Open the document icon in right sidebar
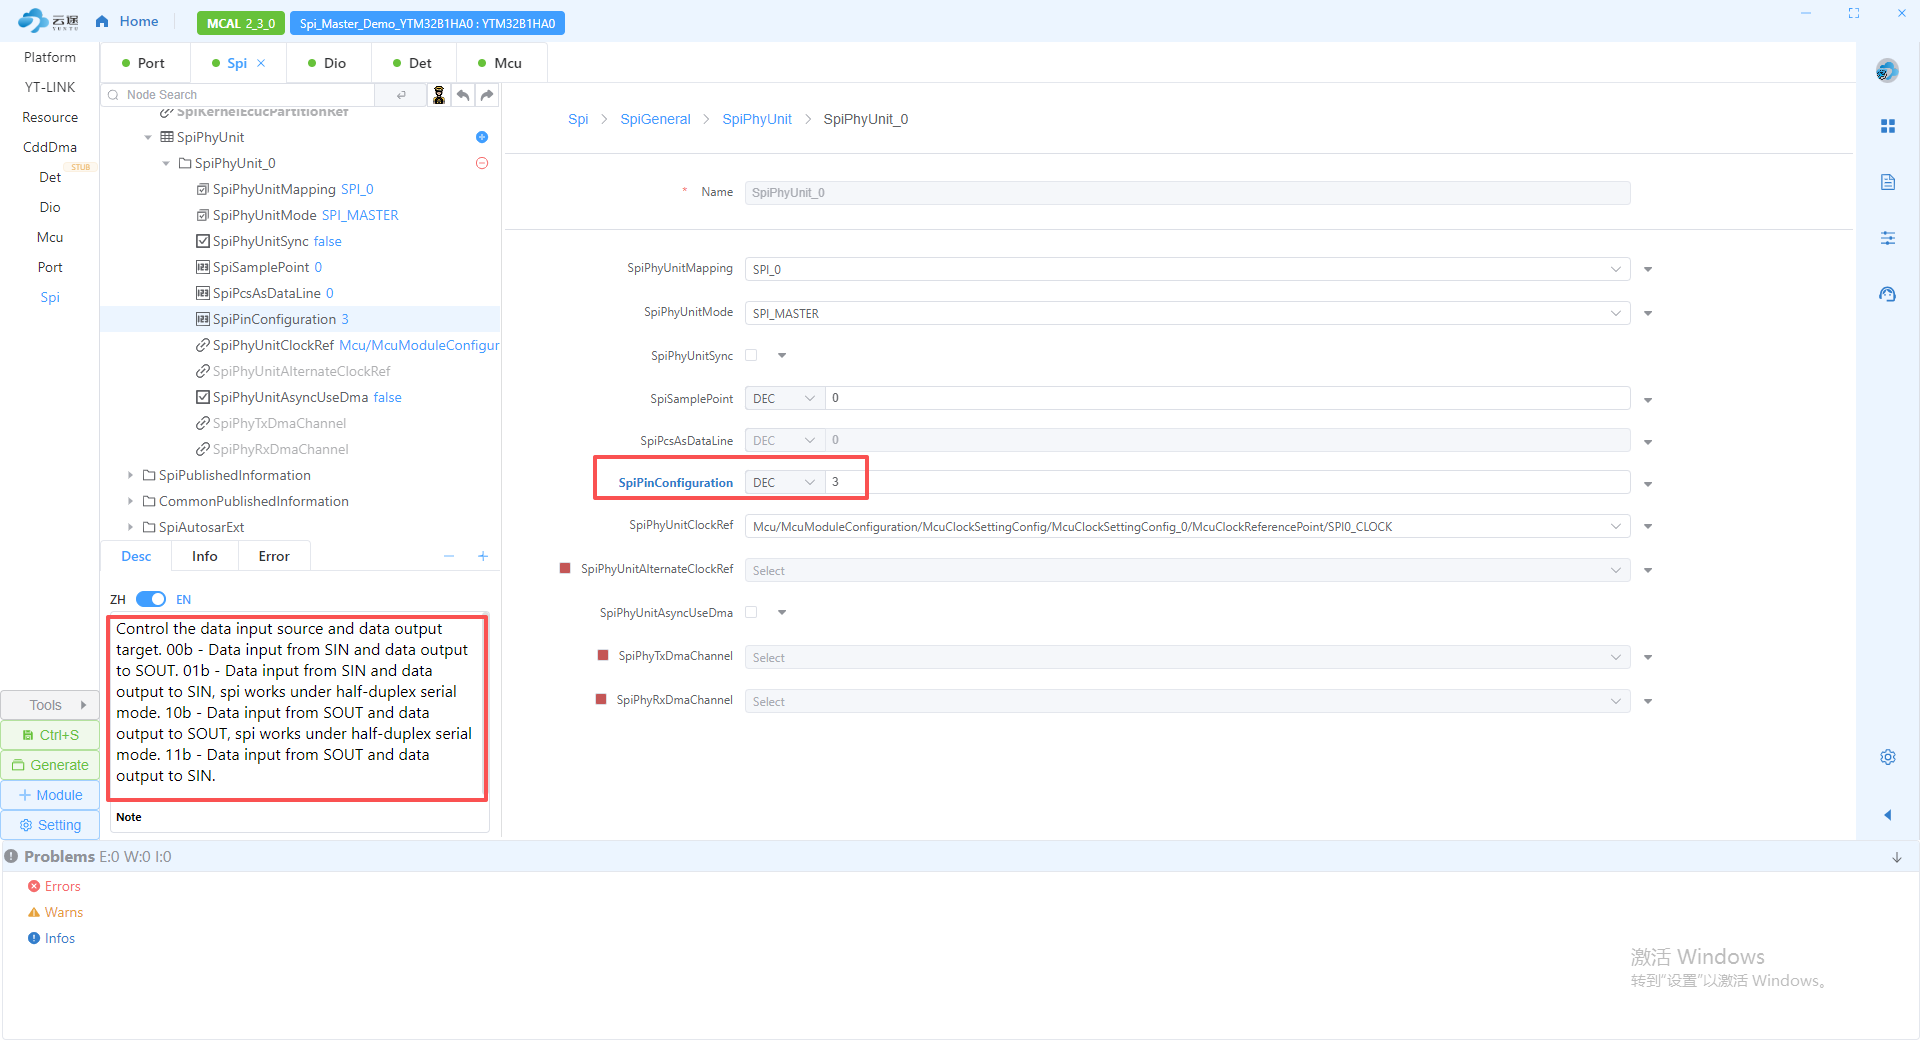This screenshot has height=1040, width=1920. tap(1887, 182)
